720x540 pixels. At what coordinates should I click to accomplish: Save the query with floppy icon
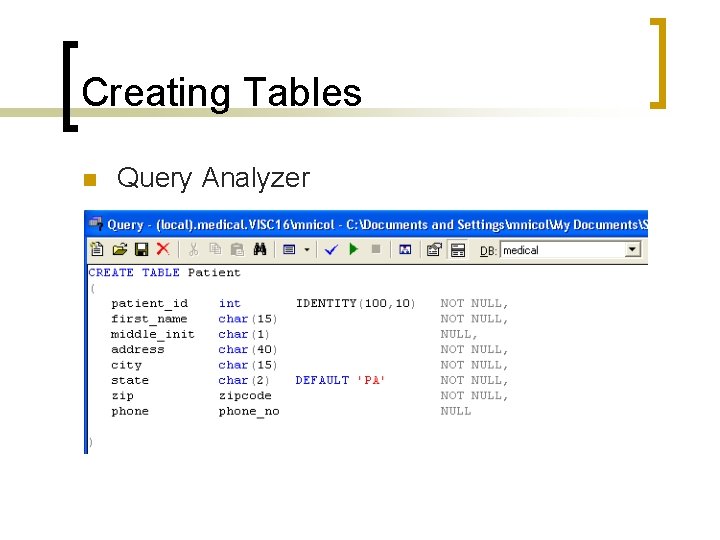click(x=141, y=249)
